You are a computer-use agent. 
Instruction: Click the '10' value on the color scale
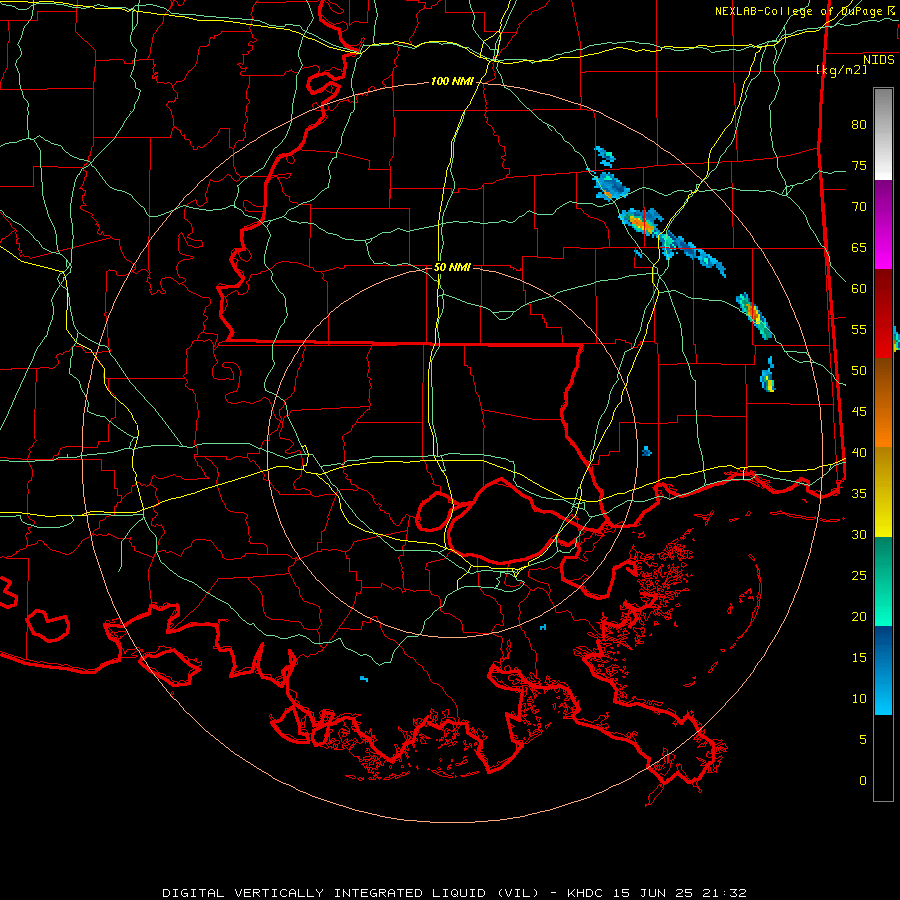[859, 699]
